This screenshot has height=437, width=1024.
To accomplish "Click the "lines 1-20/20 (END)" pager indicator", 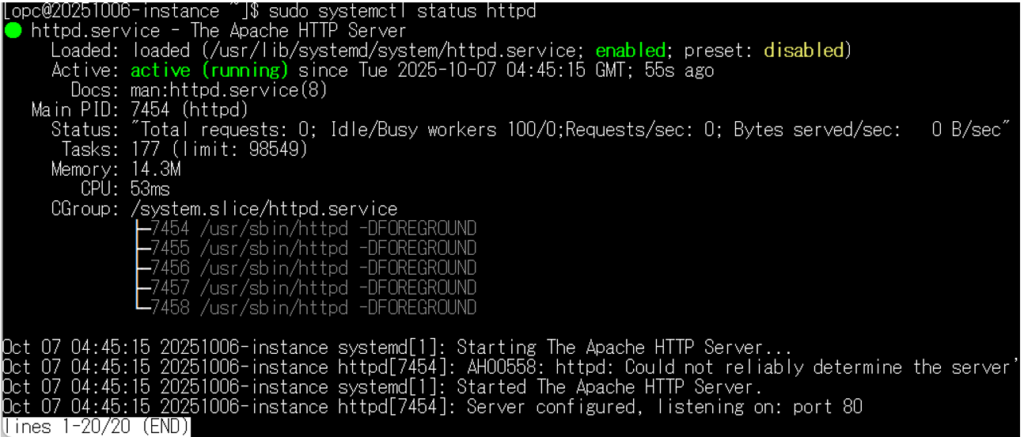I will click(x=96, y=427).
